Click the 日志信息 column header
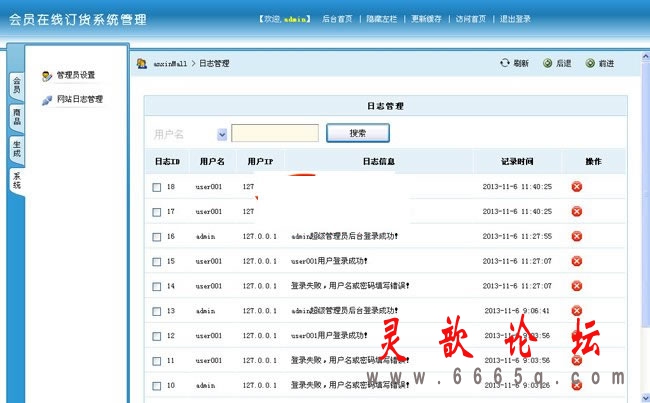This screenshot has width=650, height=403. pos(378,162)
